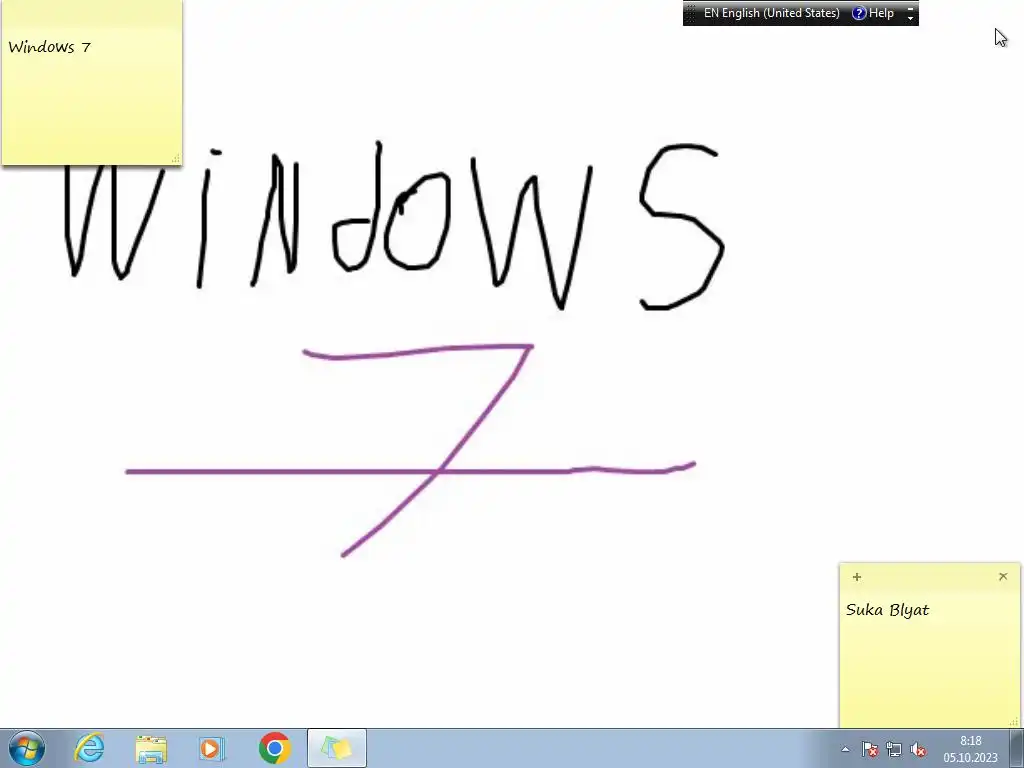1024x768 pixels.
Task: Click the Suka Blyat note text
Action: [x=887, y=610]
